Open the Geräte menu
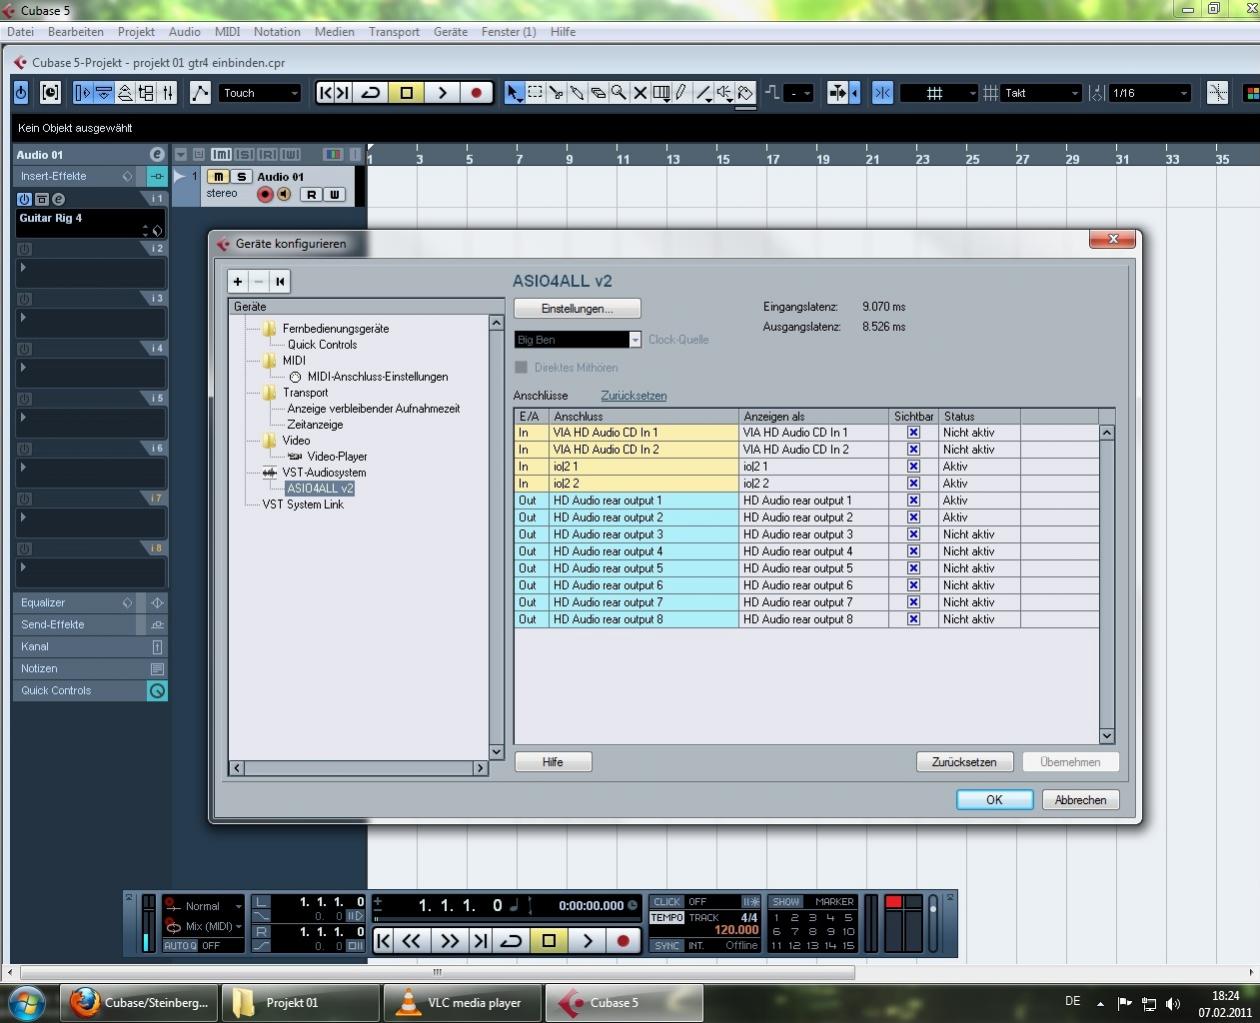Image resolution: width=1260 pixels, height=1023 pixels. [x=451, y=32]
